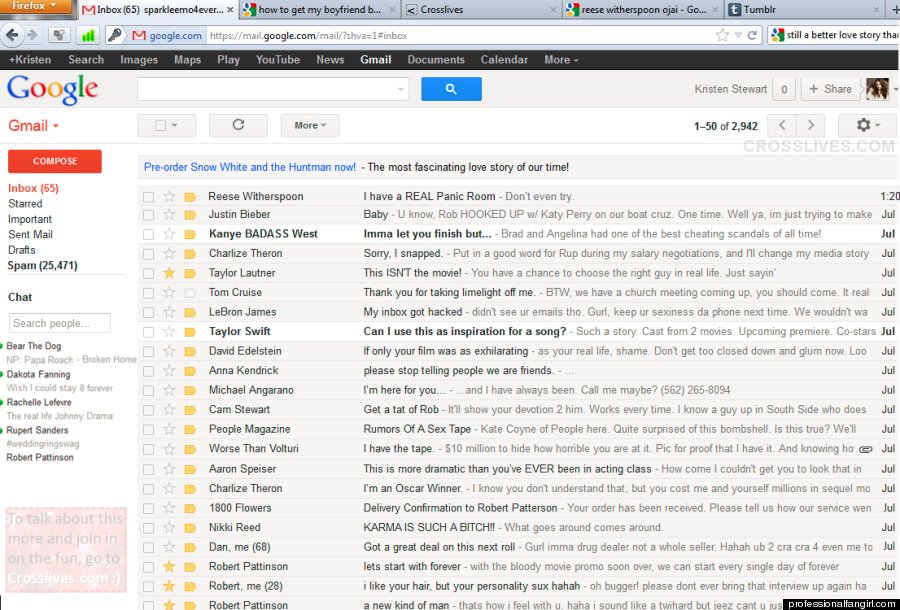
Task: Refresh the inbox
Action: click(x=238, y=125)
